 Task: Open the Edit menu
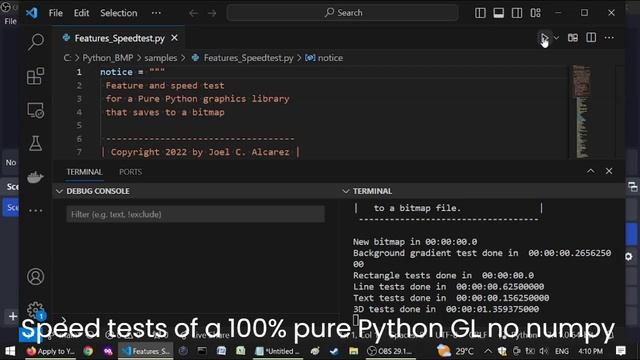coord(81,13)
